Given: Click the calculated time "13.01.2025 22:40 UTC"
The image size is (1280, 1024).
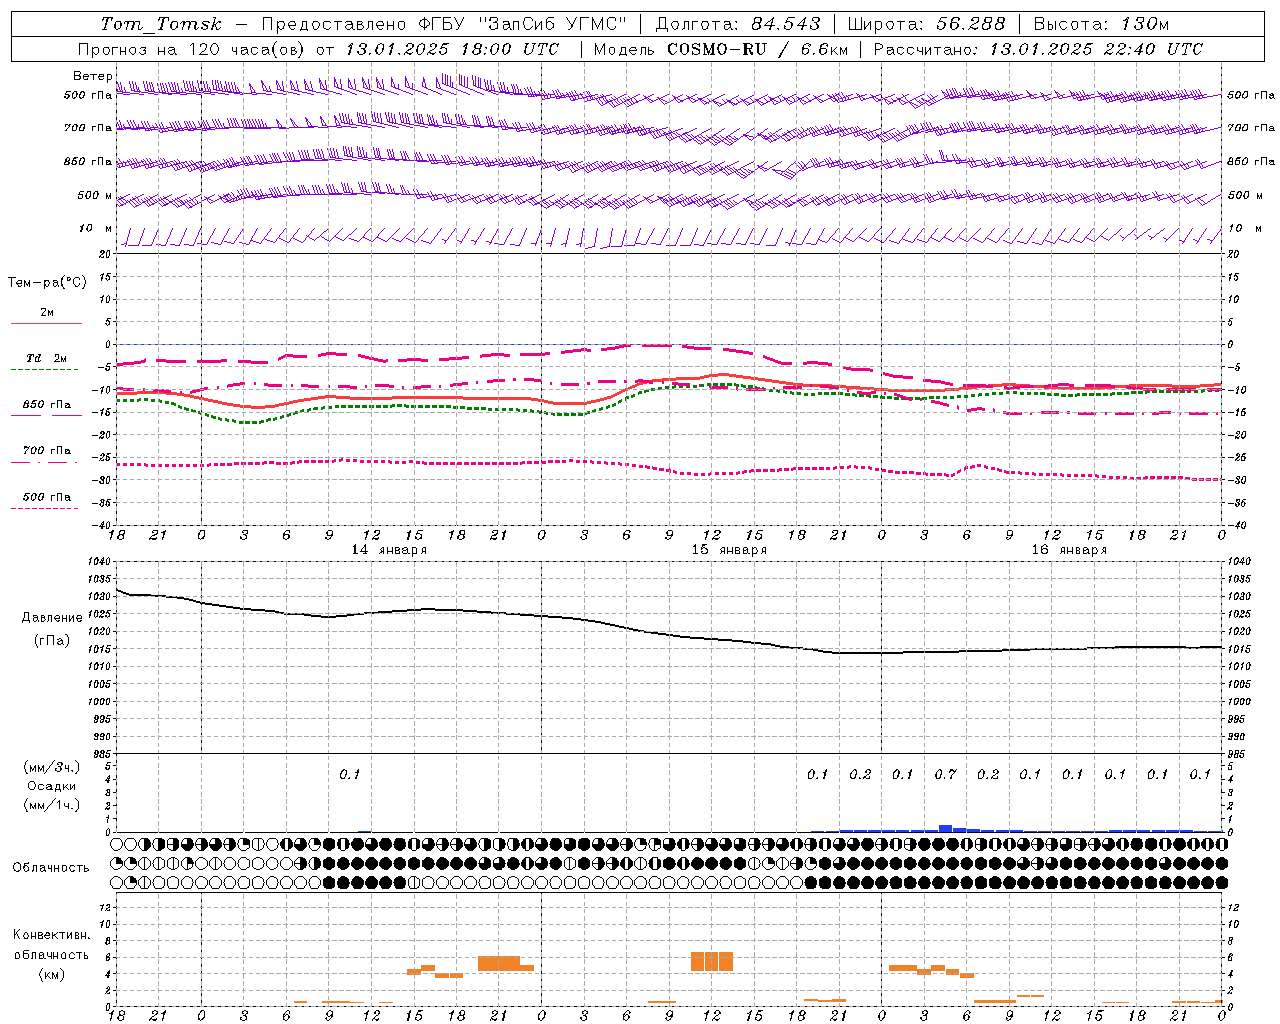Looking at the screenshot, I should tap(1096, 49).
